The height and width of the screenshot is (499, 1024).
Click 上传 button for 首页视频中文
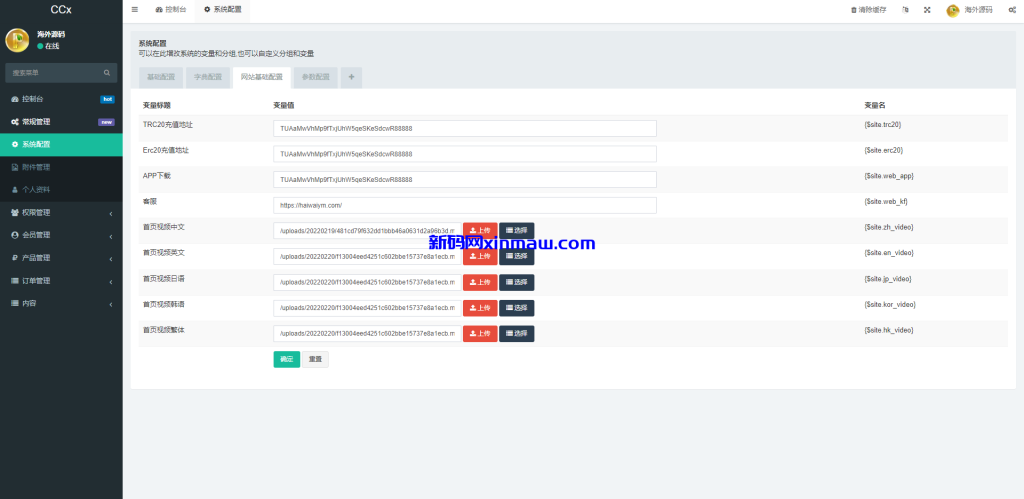click(x=479, y=230)
